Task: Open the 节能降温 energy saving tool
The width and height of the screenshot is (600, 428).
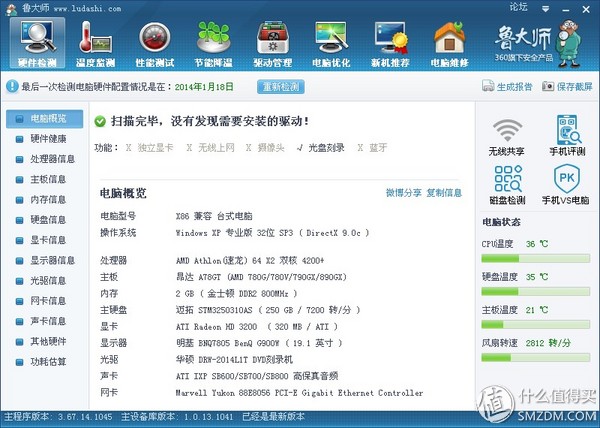Action: pyautogui.click(x=214, y=44)
